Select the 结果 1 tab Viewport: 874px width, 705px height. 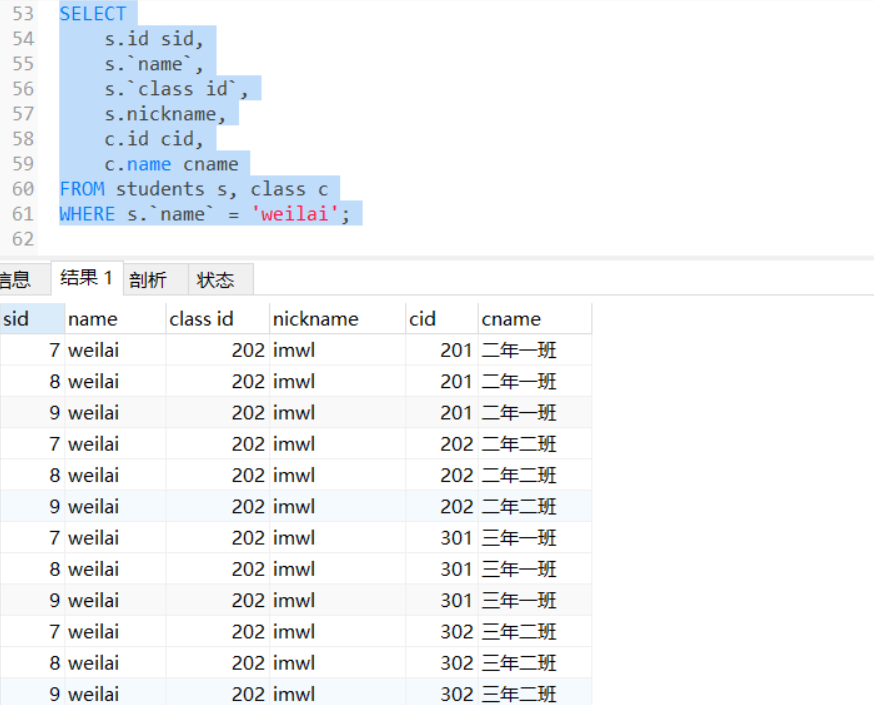[86, 278]
